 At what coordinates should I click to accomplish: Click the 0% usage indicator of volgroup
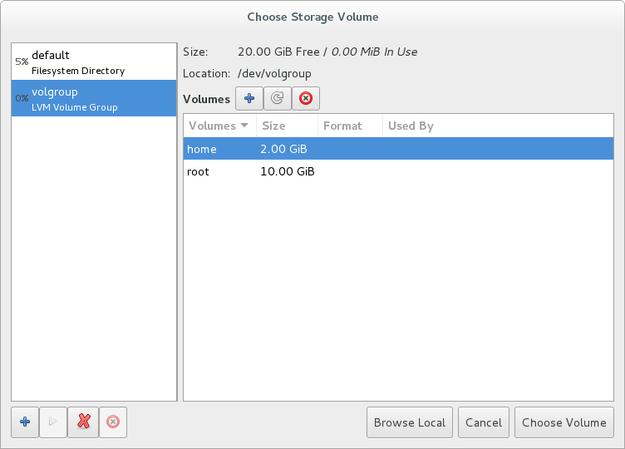click(22, 98)
